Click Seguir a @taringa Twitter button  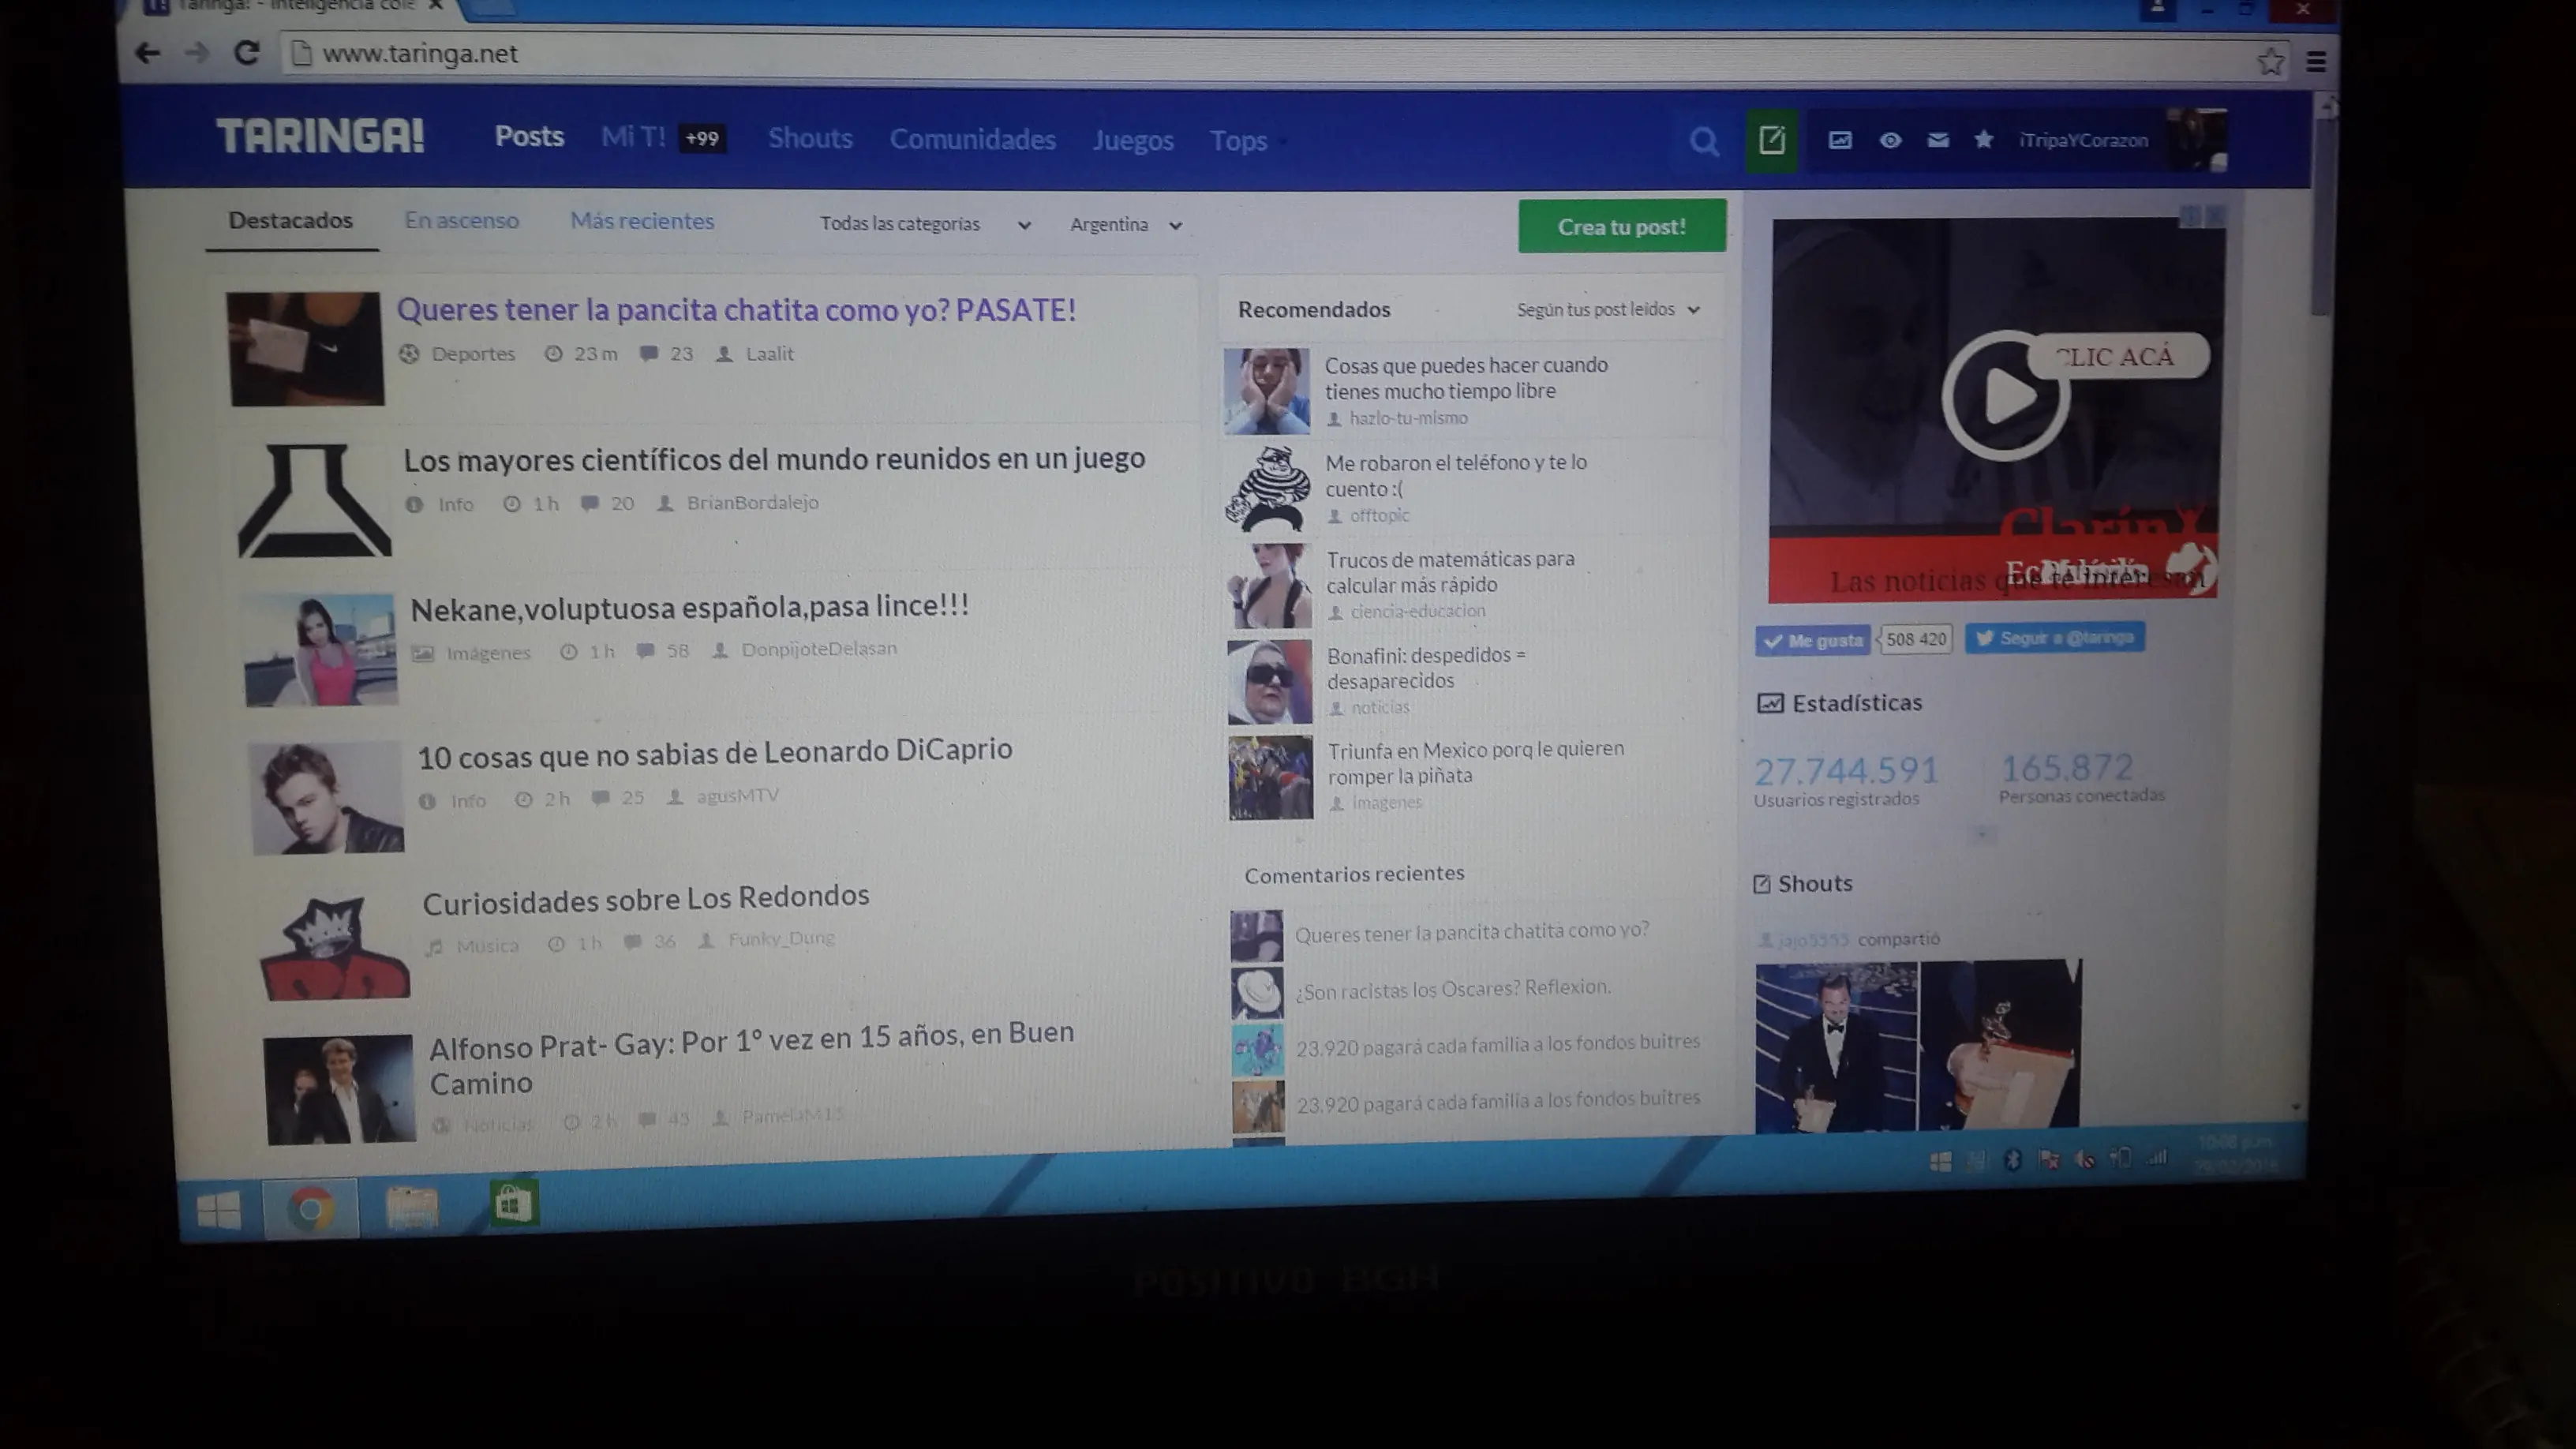[x=2054, y=638]
